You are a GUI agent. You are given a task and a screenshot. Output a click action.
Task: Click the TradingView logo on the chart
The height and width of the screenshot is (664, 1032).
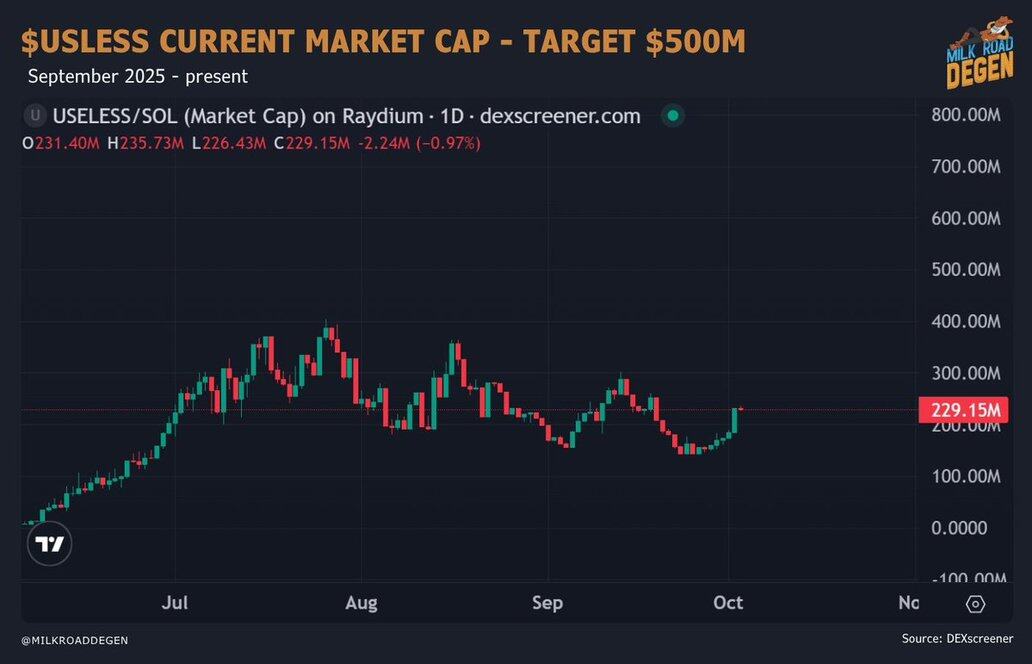click(49, 544)
